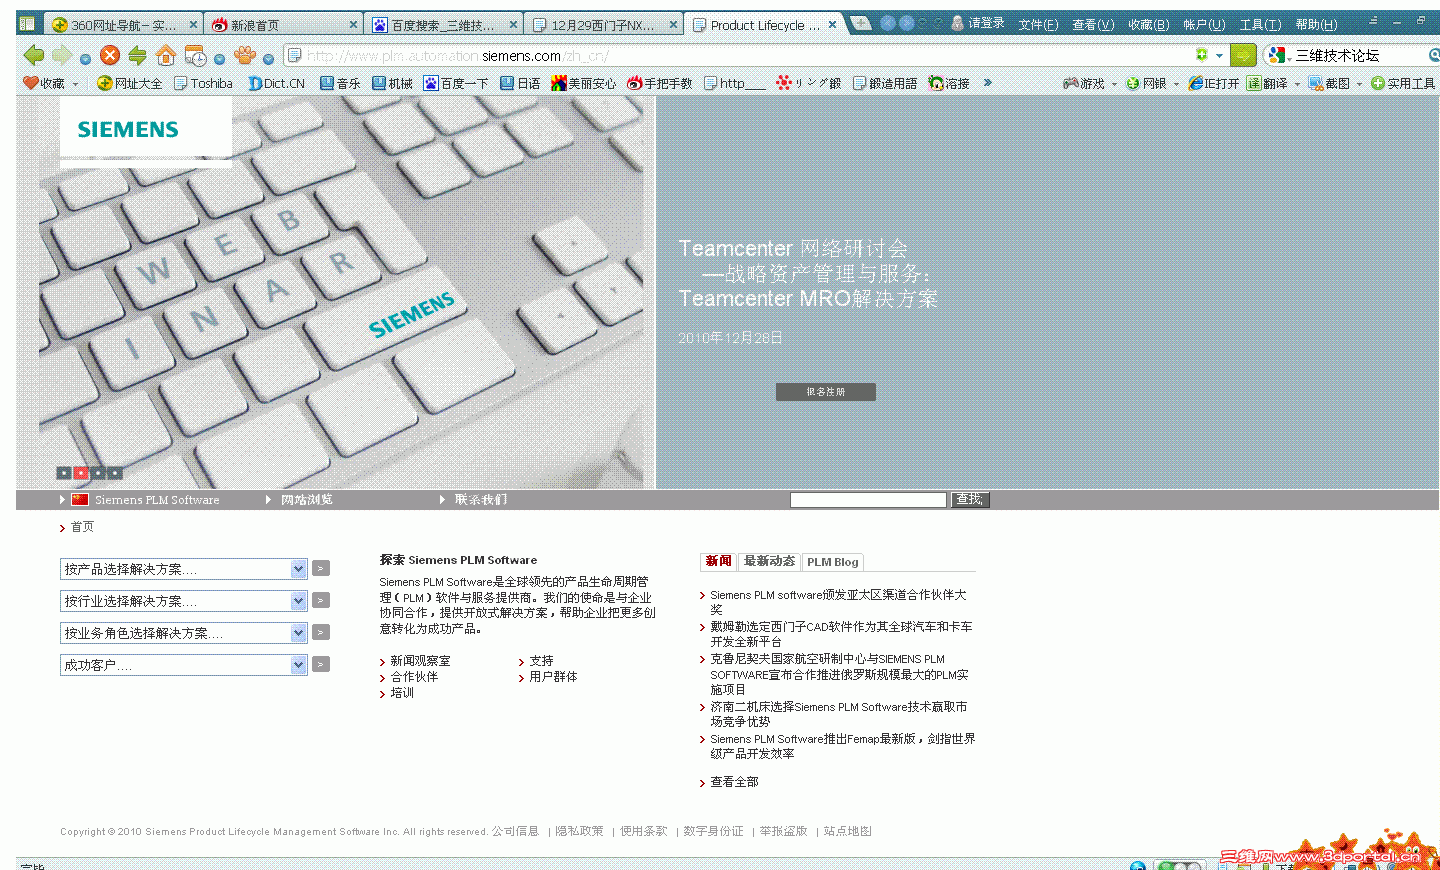The width and height of the screenshot is (1440, 870).
Task: Open the search engine selector dropdown
Action: (x=1276, y=55)
